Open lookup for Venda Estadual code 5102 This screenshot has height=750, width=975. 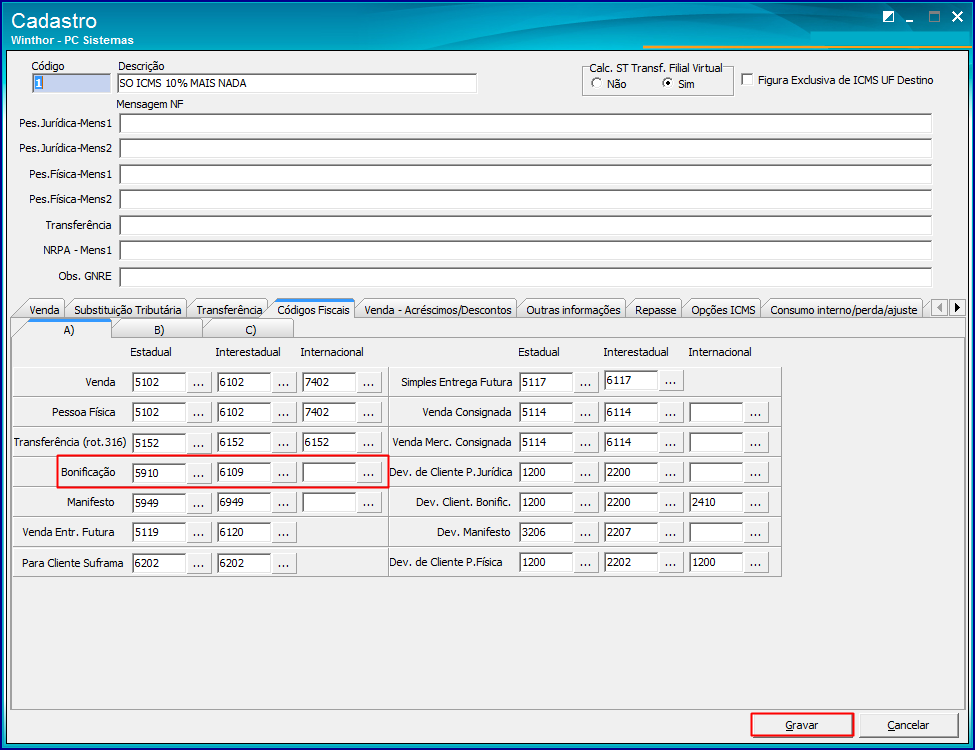coord(198,382)
